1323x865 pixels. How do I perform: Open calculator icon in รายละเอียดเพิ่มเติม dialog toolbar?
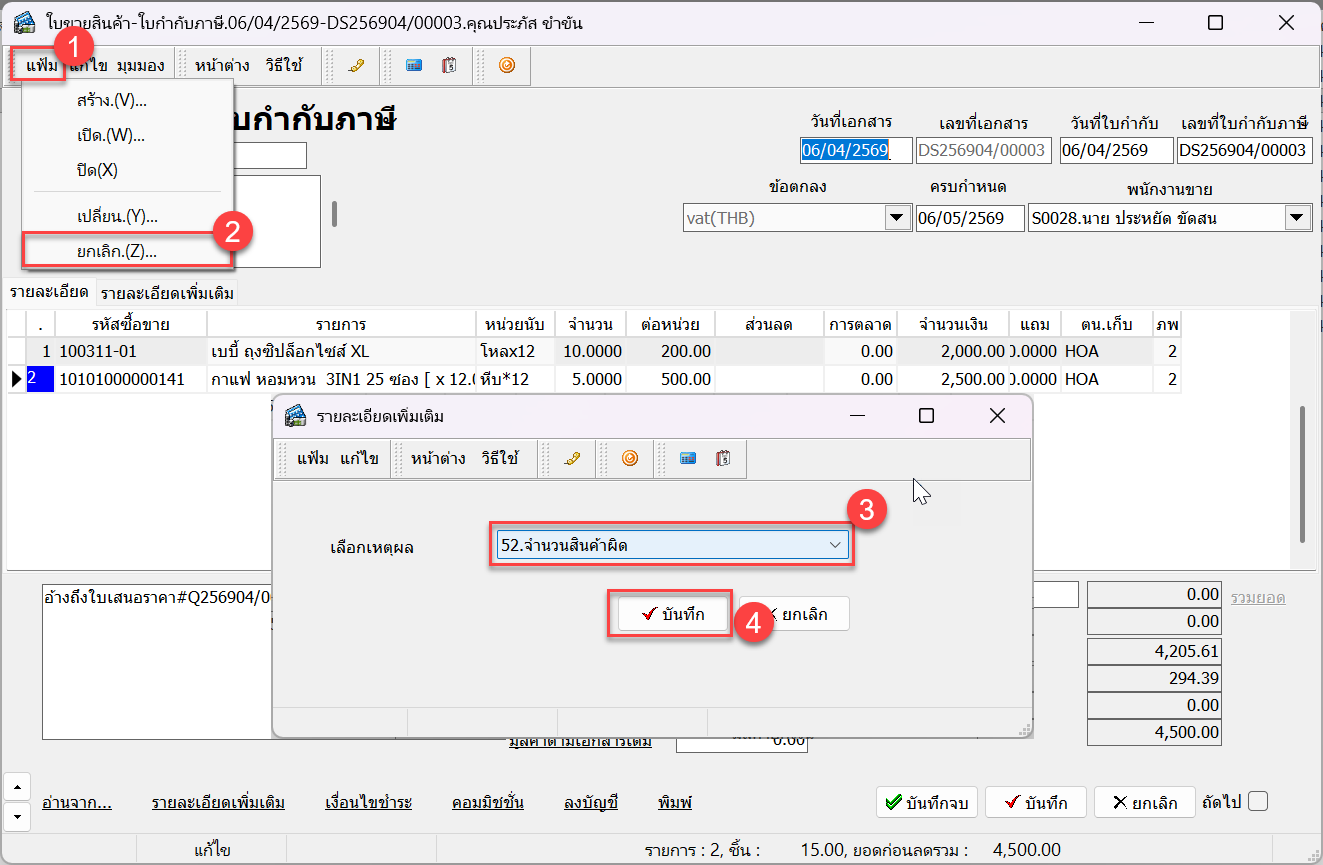pyautogui.click(x=688, y=459)
